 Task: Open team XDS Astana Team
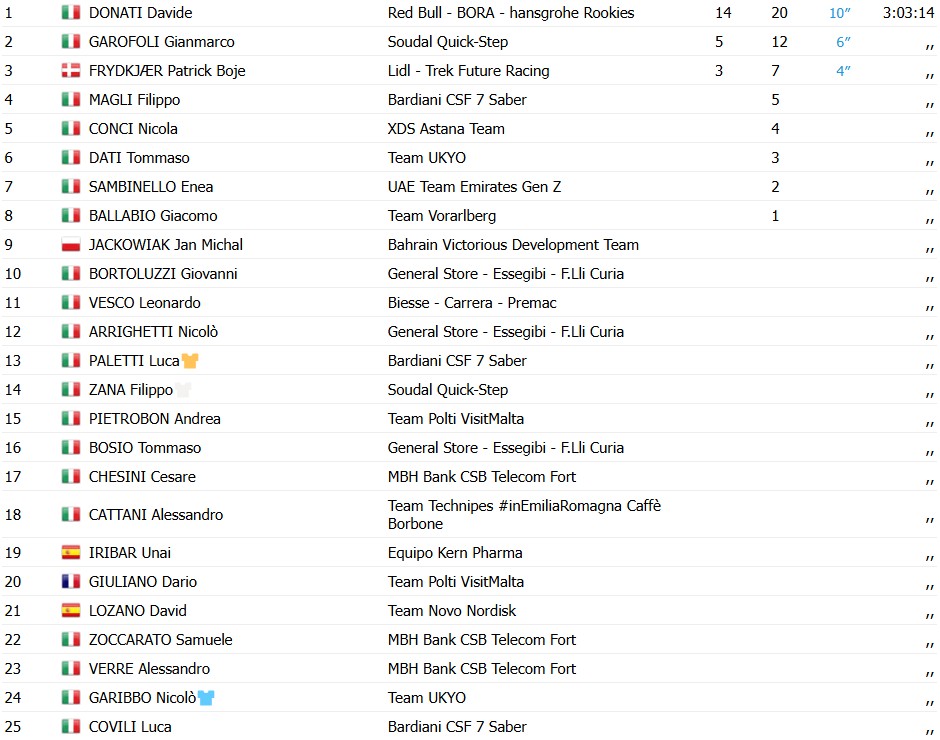[x=446, y=128]
